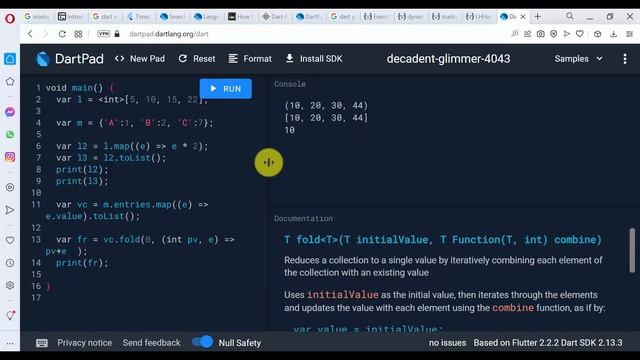This screenshot has height=360, width=640.
Task: Click the Console panel label
Action: 290,84
